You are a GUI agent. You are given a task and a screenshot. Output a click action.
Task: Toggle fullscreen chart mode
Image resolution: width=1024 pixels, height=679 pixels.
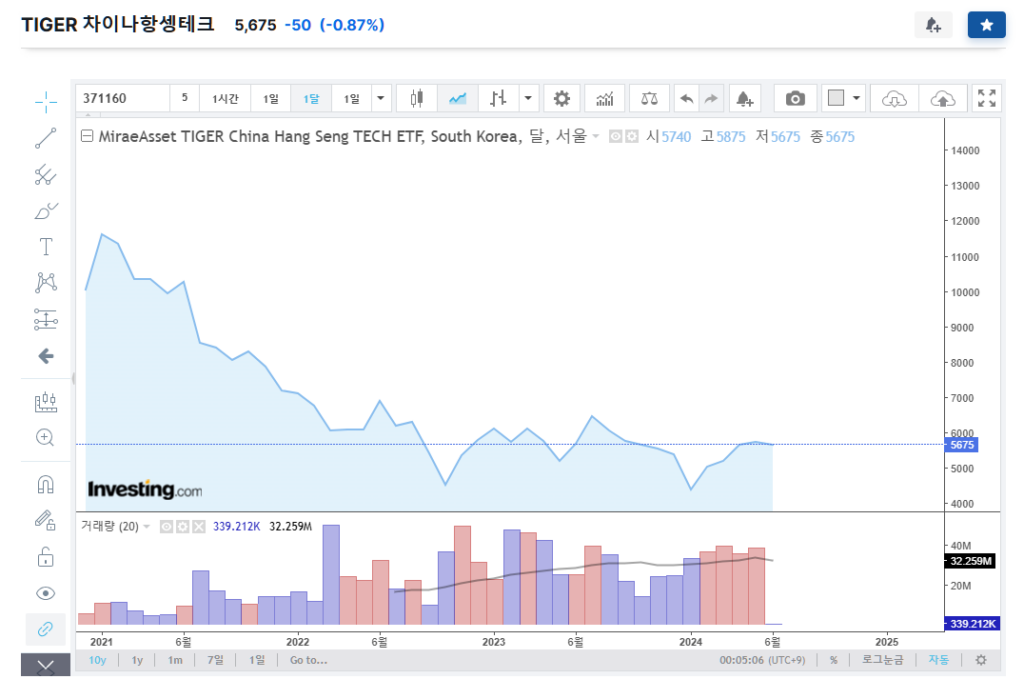point(987,99)
